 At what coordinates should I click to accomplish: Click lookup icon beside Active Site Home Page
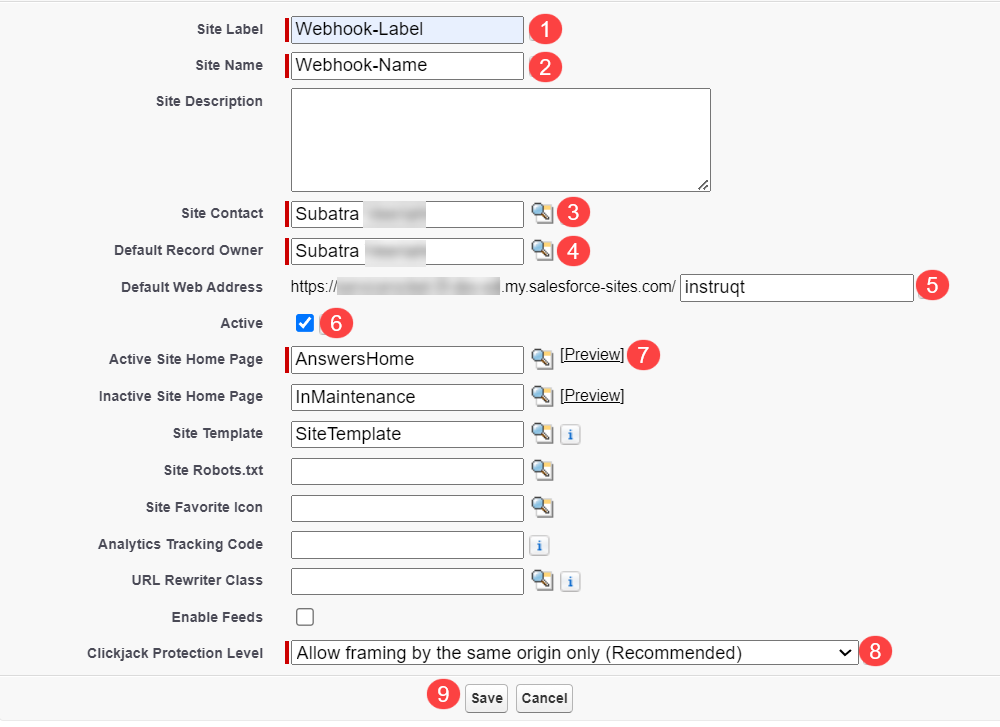coord(541,358)
